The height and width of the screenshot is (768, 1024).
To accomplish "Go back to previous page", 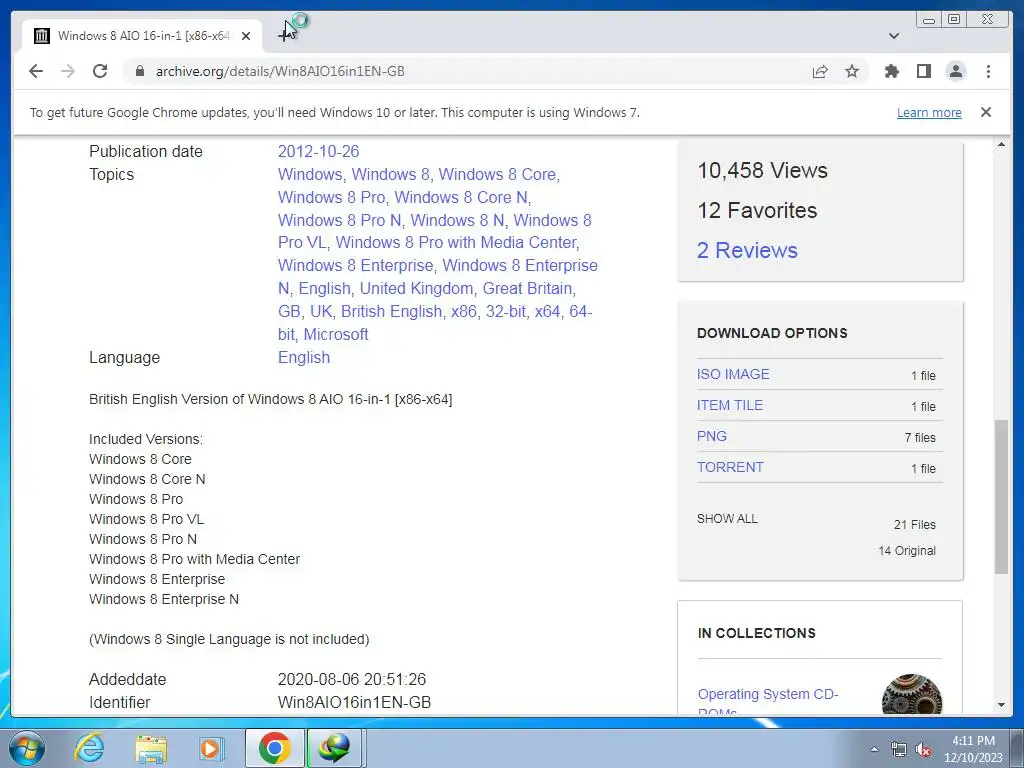I will coord(36,71).
